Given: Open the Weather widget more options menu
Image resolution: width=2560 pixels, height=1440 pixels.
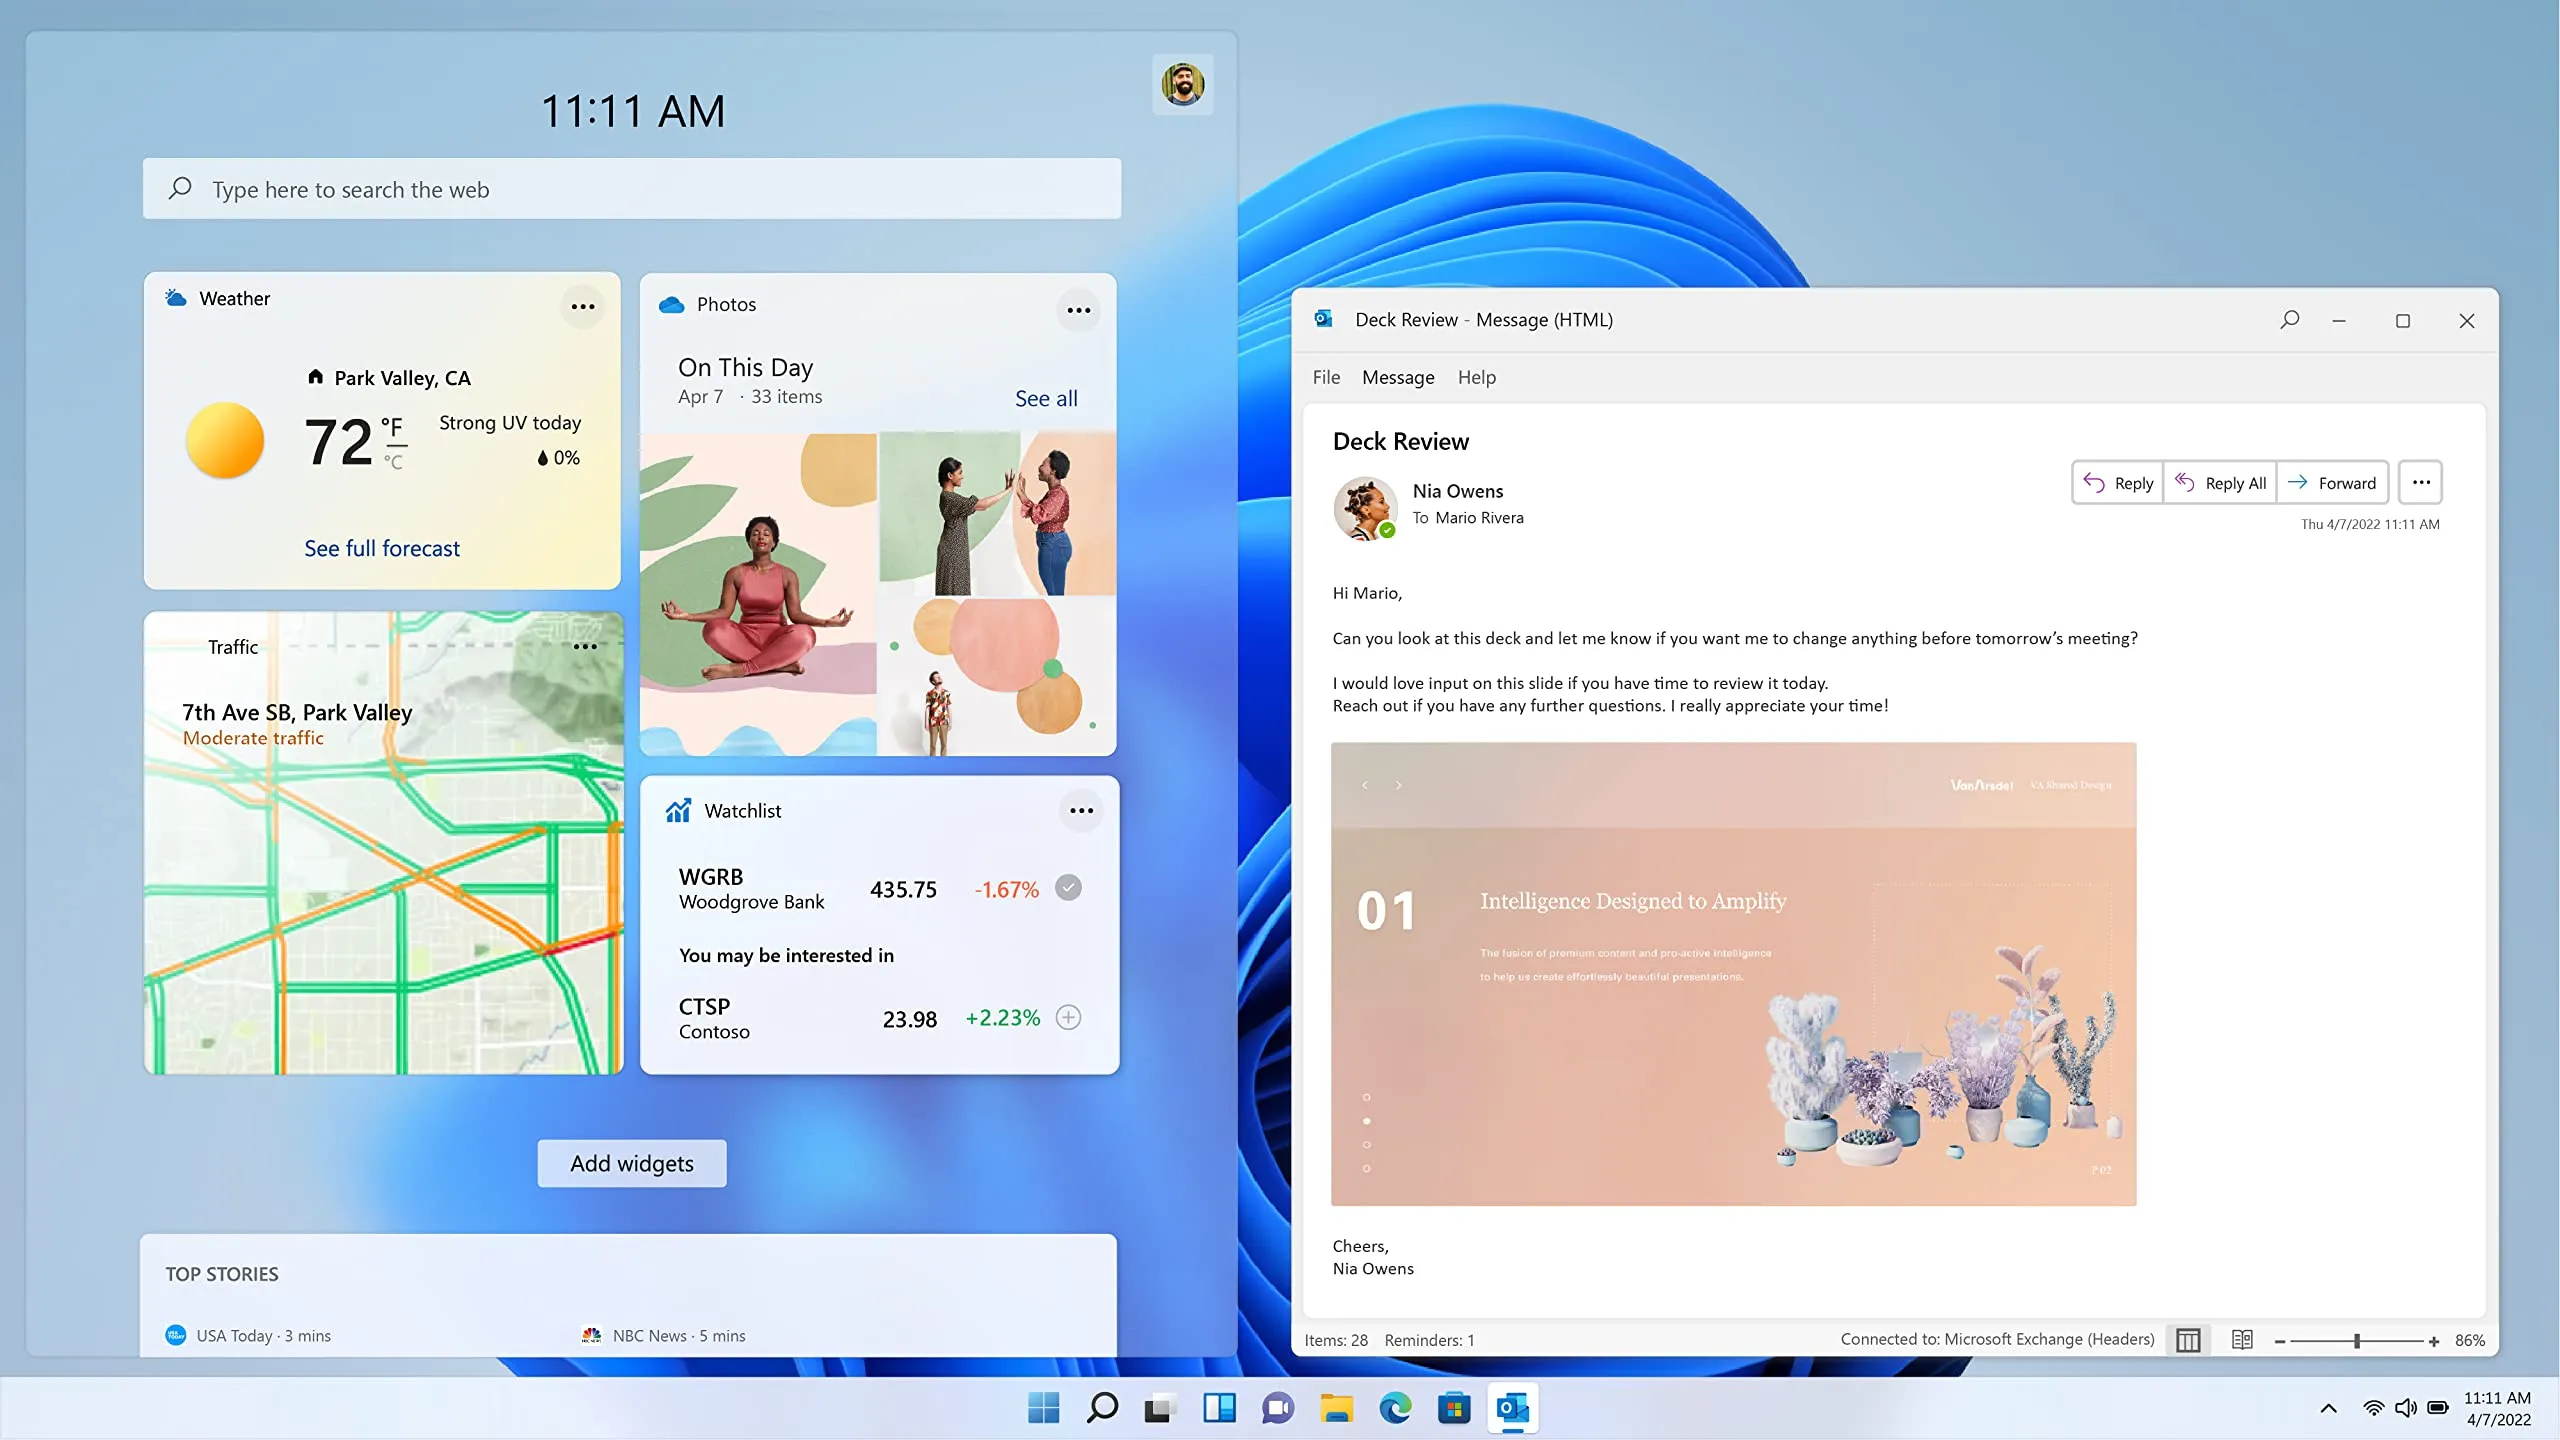Looking at the screenshot, I should pyautogui.click(x=583, y=307).
